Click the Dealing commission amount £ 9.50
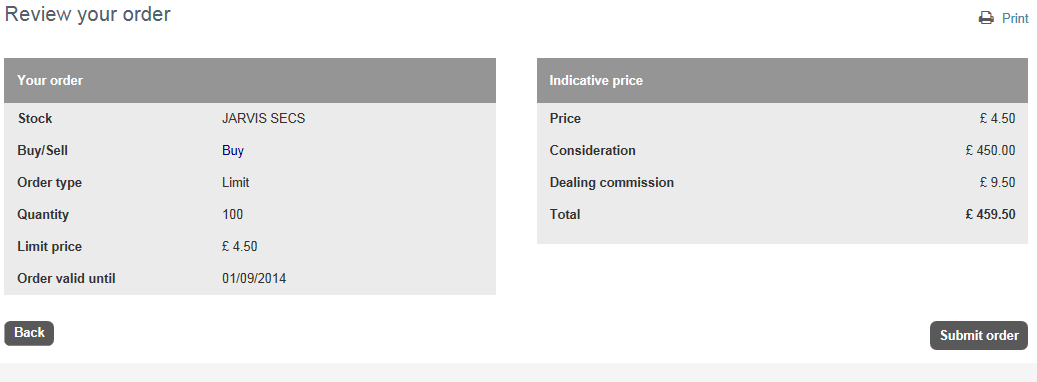 pos(997,182)
